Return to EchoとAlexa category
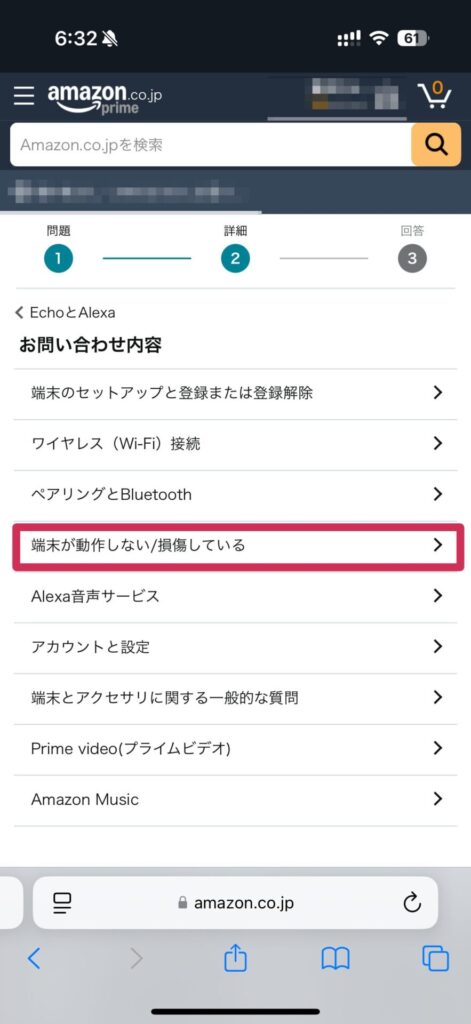Screen dimensions: 471x1024 pyautogui.click(x=65, y=313)
